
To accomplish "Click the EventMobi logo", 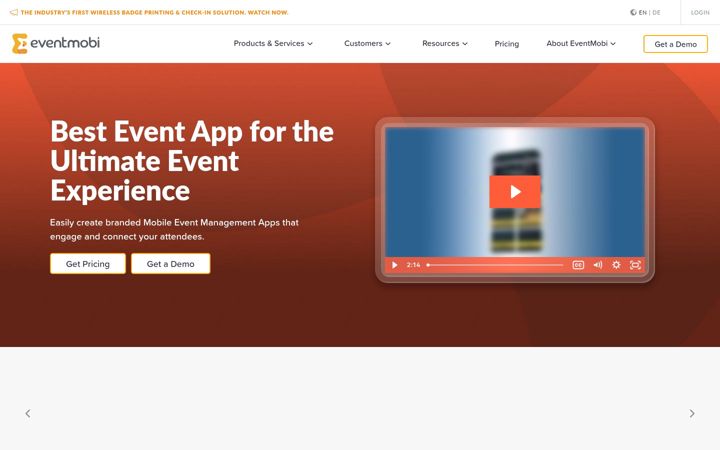I will point(56,44).
